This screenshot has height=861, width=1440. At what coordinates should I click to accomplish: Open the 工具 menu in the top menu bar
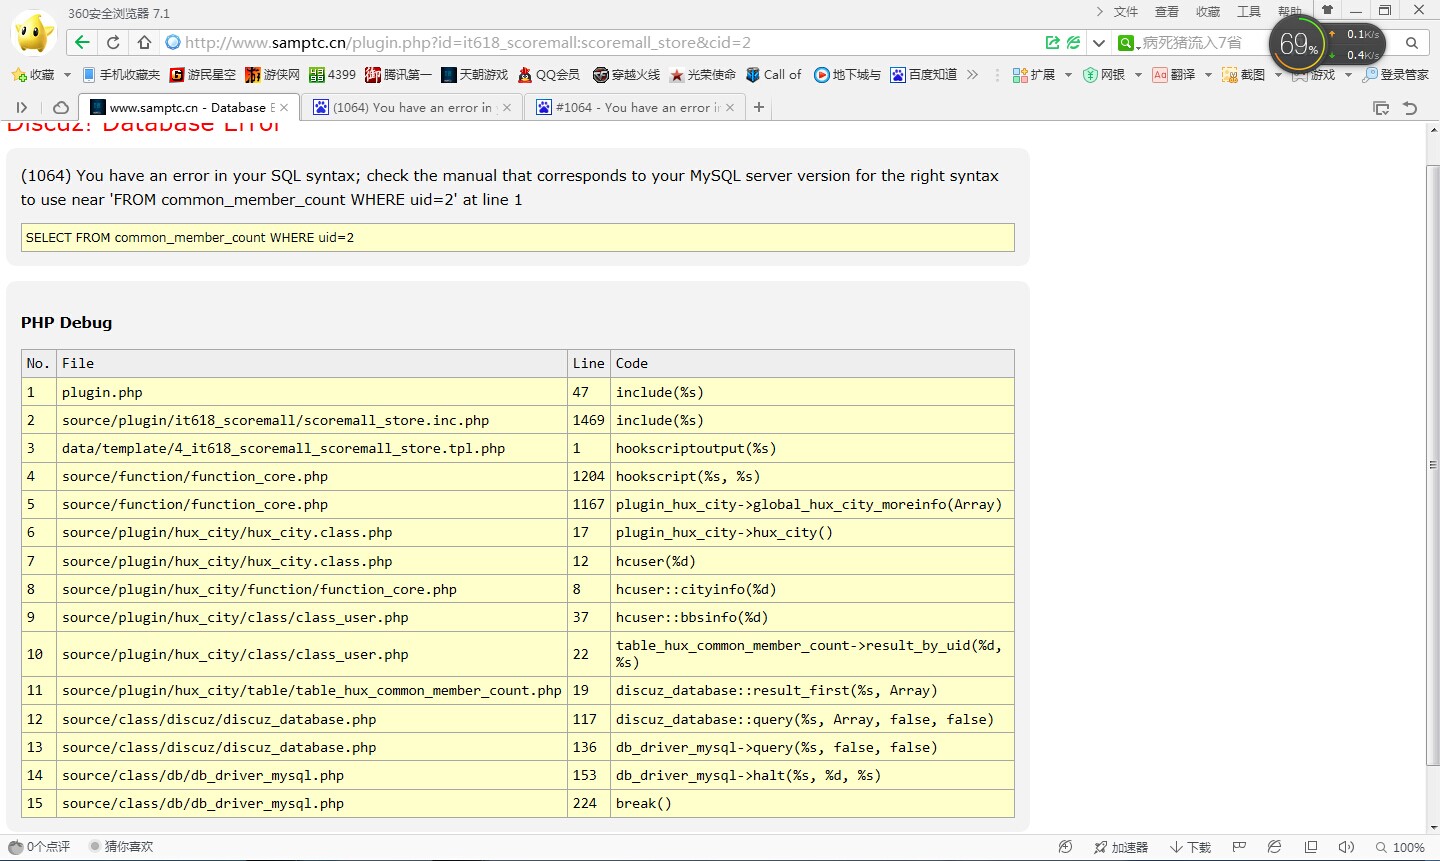(x=1248, y=12)
